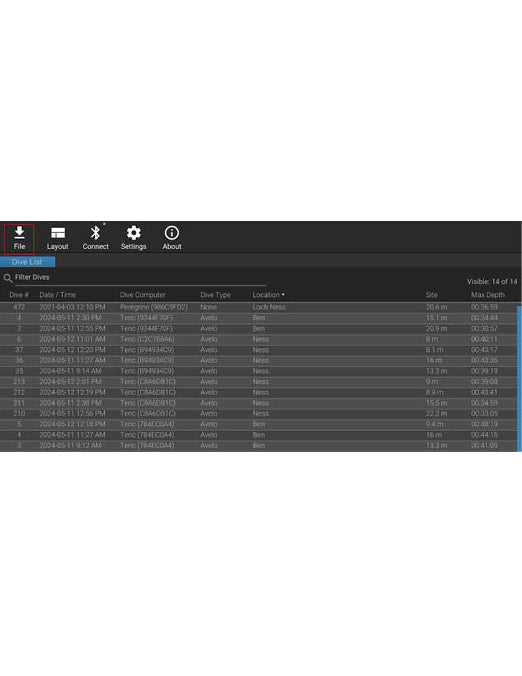This screenshot has width=522, height=676.
Task: Click the duration '00:43:41'
Action: pyautogui.click(x=484, y=392)
